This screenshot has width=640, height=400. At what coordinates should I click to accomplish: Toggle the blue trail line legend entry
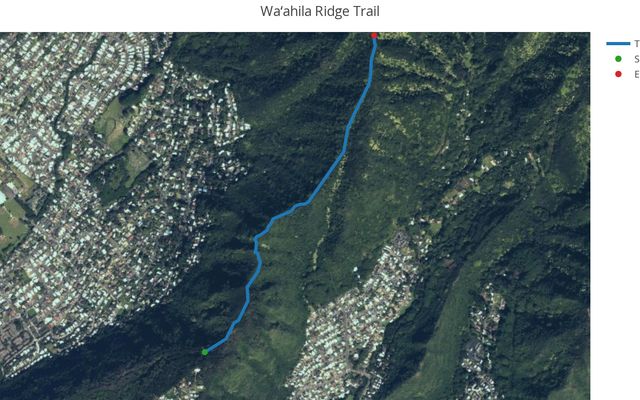click(623, 43)
